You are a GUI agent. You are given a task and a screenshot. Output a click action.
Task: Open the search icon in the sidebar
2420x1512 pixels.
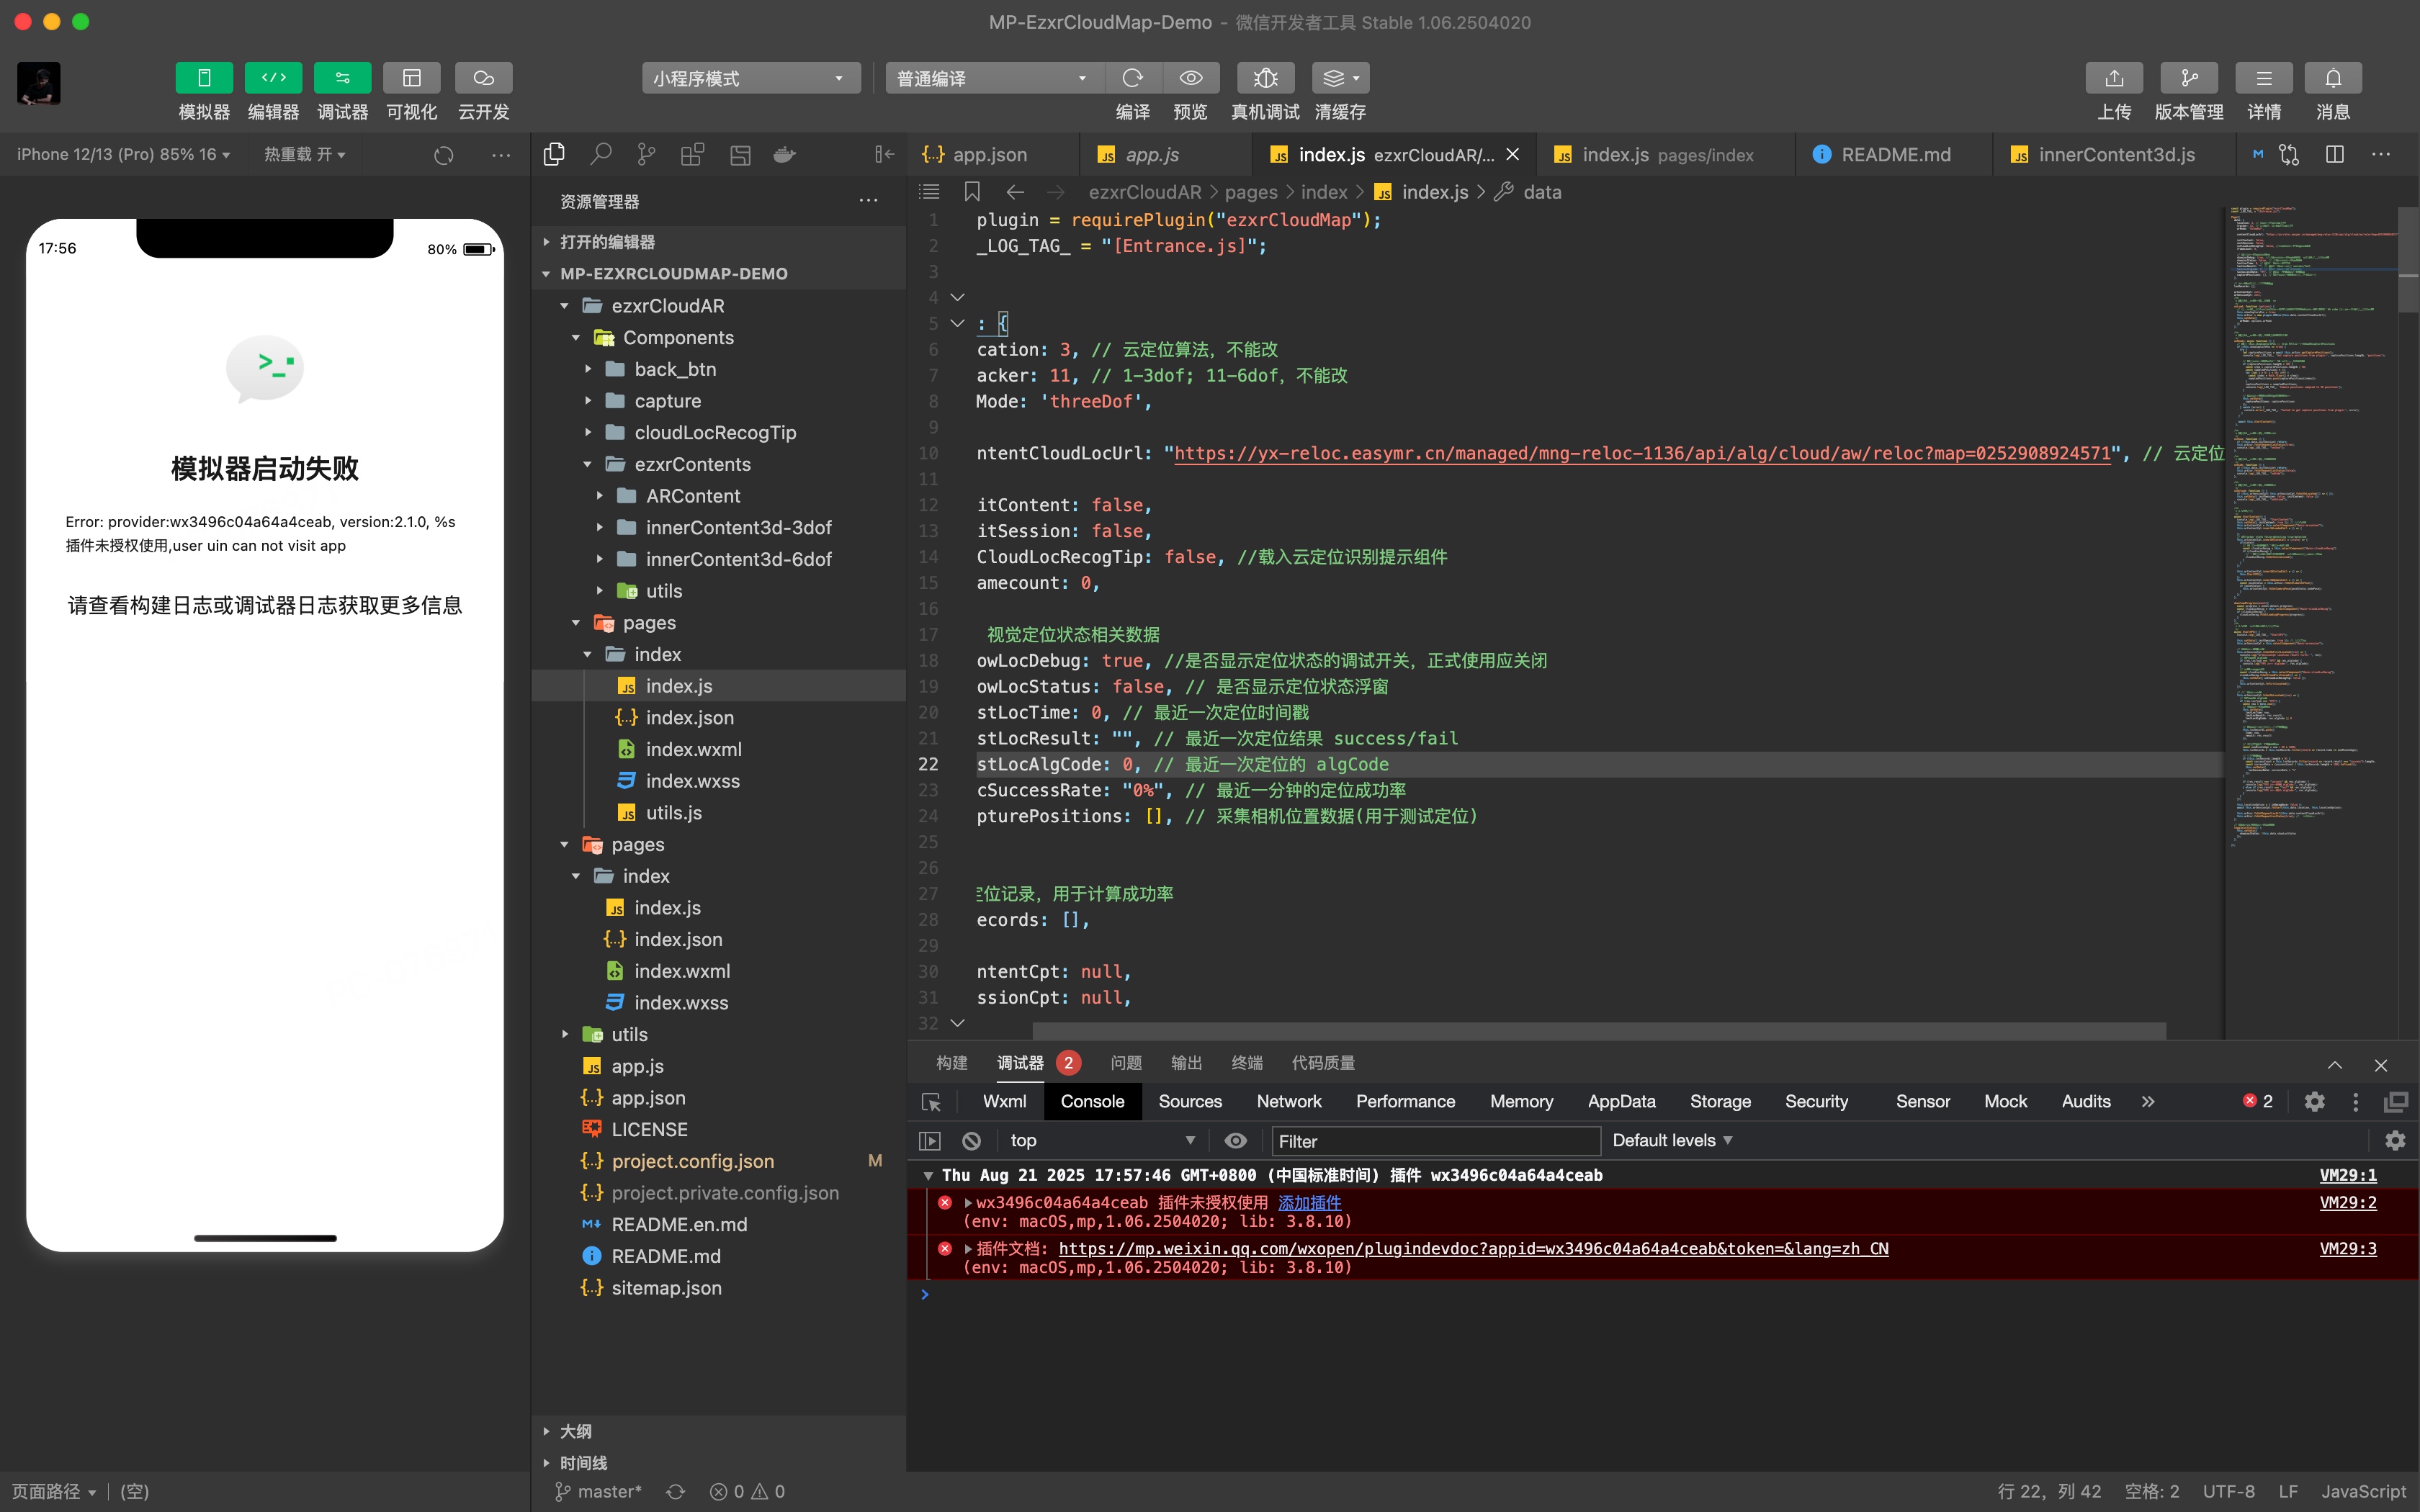point(600,154)
